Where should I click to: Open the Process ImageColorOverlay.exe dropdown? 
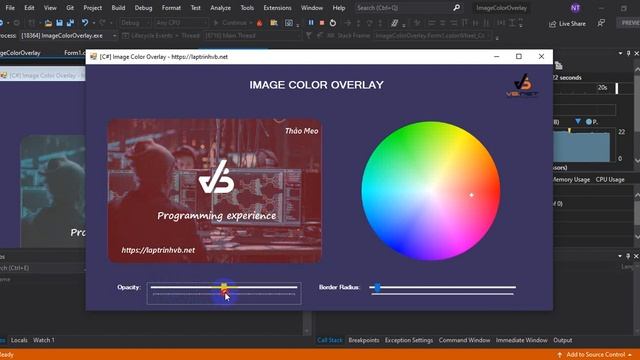[69, 36]
